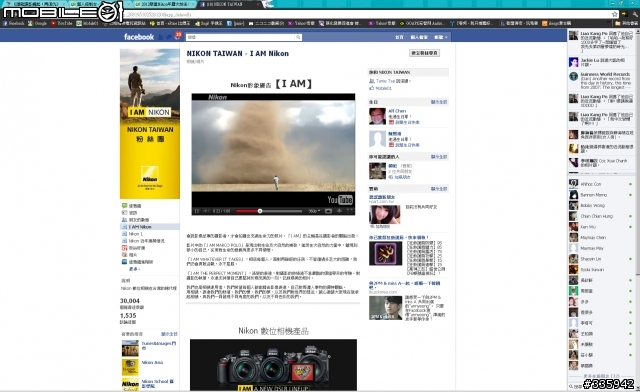The height and width of the screenshot is (392, 640).
Task: Switch to the second browser tab
Action: pyautogui.click(x=98, y=4)
